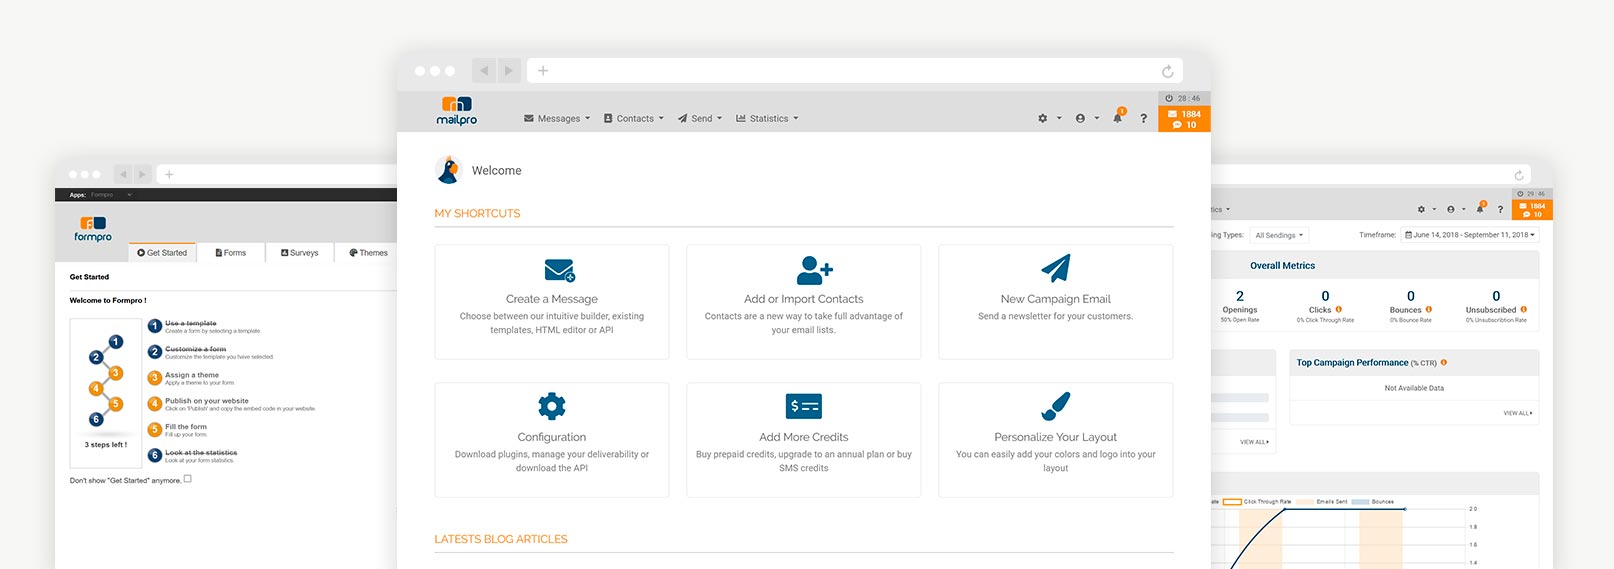Click the forward arrow in center browser window
Screen dimensions: 1614x569
(509, 70)
